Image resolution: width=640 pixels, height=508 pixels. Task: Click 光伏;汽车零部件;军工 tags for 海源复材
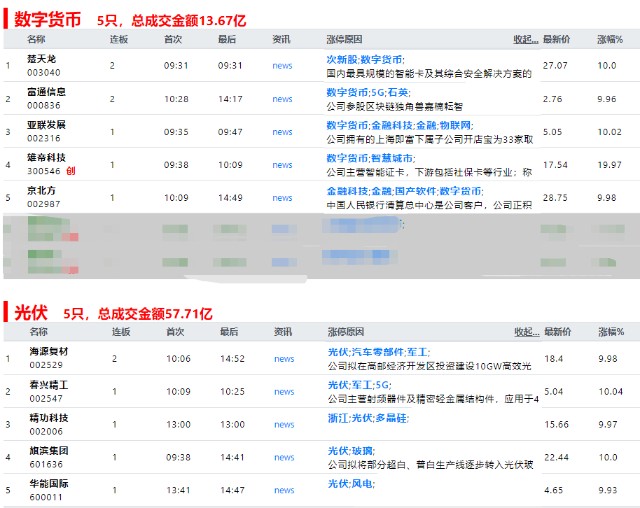(378, 352)
